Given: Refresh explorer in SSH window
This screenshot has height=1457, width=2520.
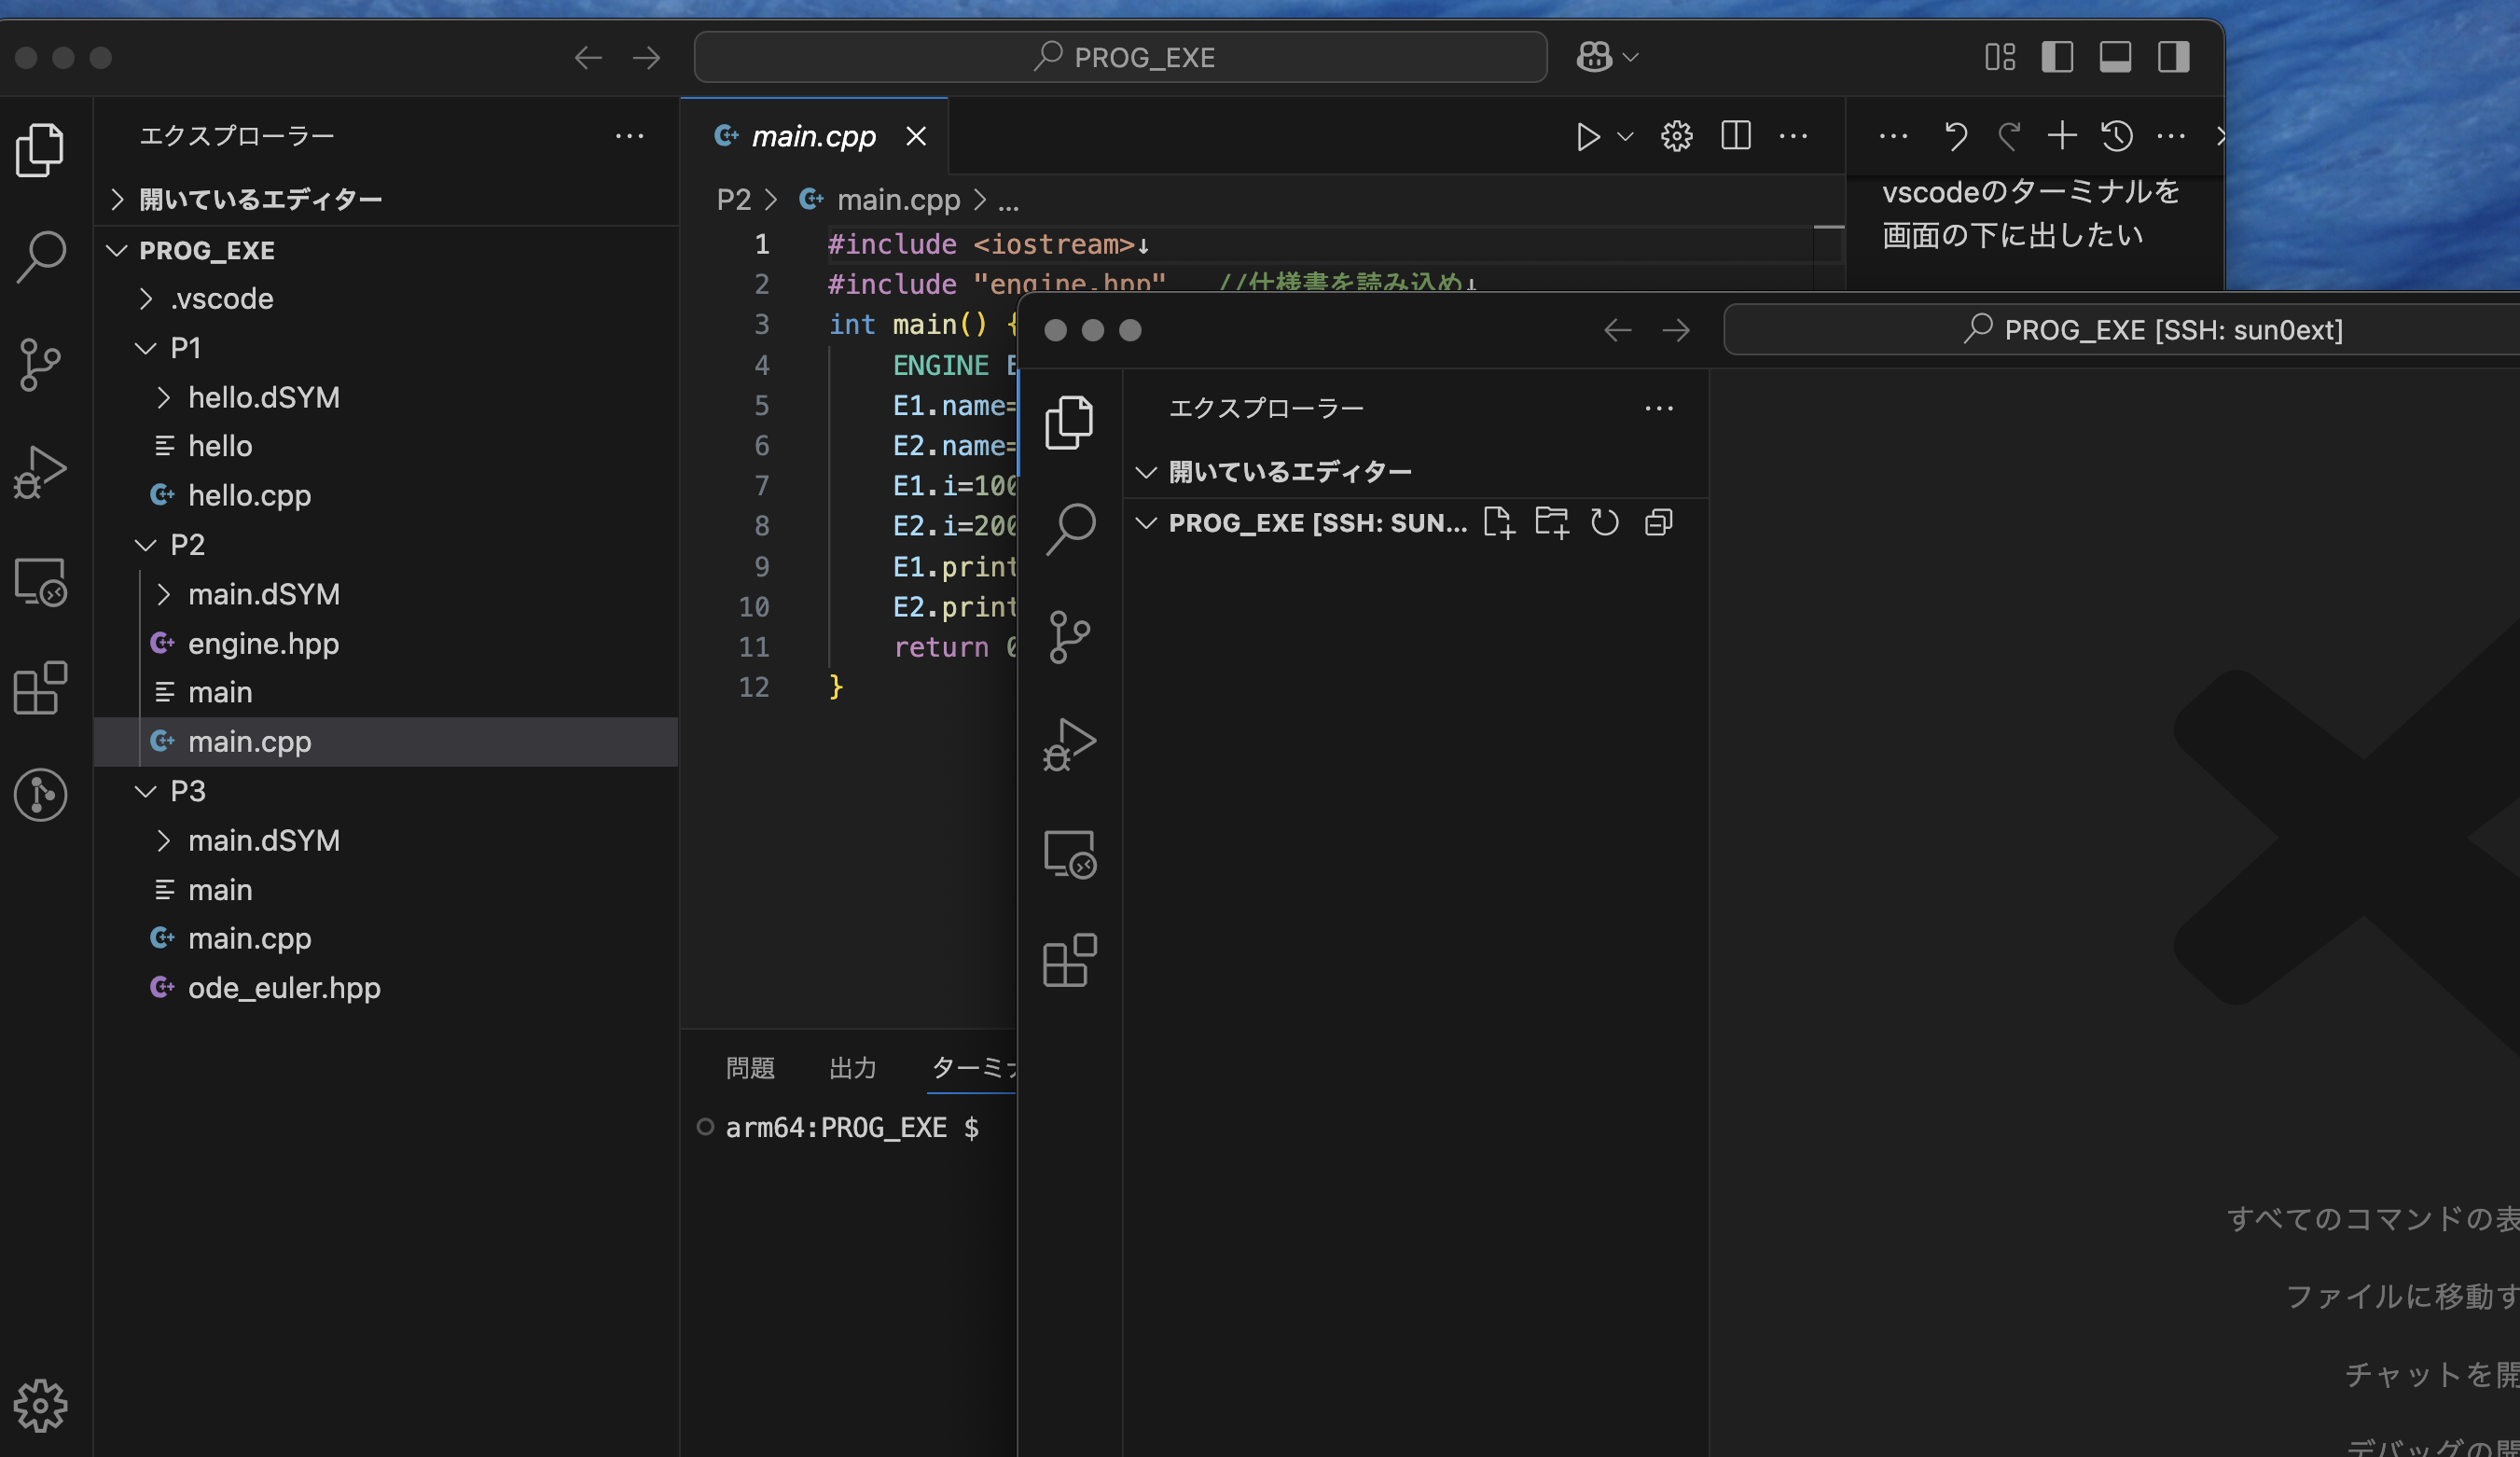Looking at the screenshot, I should [1605, 522].
